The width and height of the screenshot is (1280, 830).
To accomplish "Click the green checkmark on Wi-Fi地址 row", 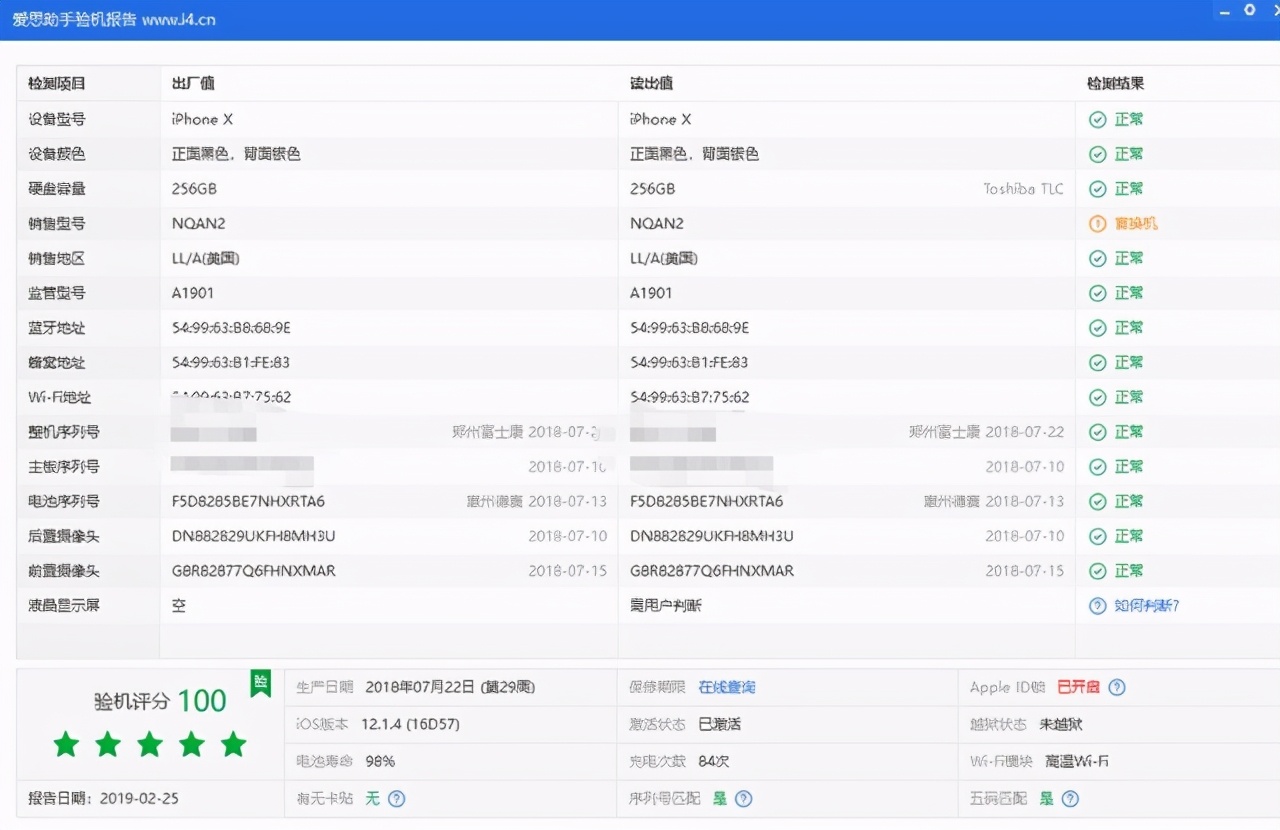I will click(1097, 397).
